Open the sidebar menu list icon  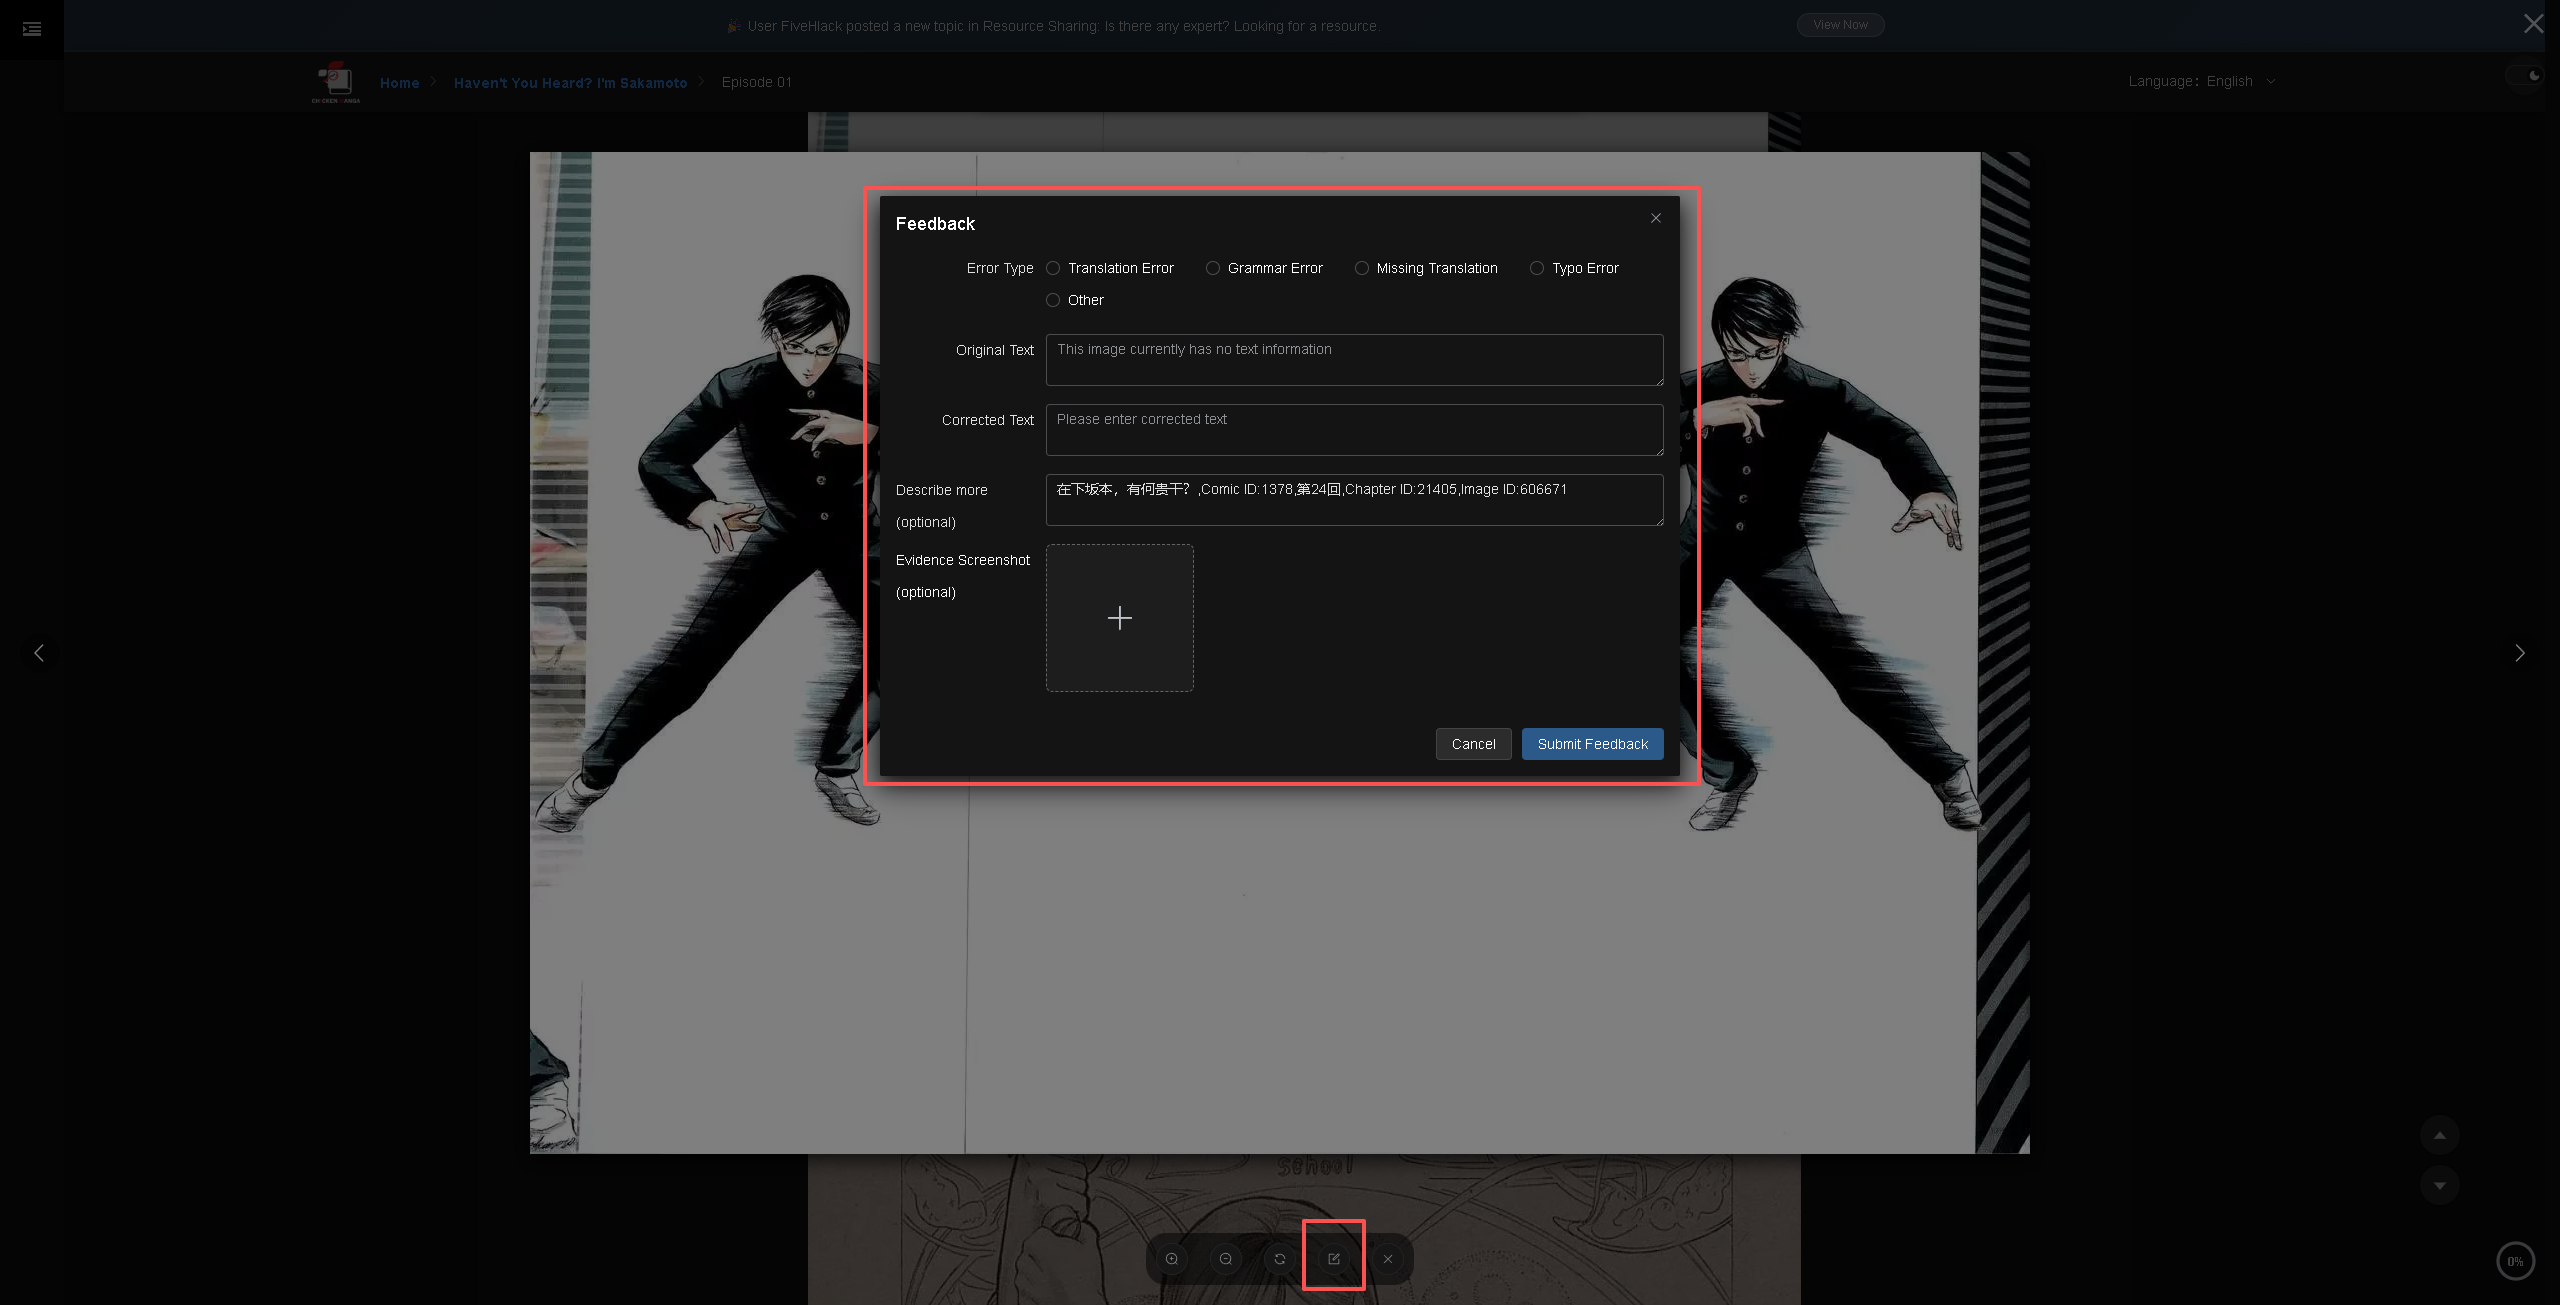32,29
